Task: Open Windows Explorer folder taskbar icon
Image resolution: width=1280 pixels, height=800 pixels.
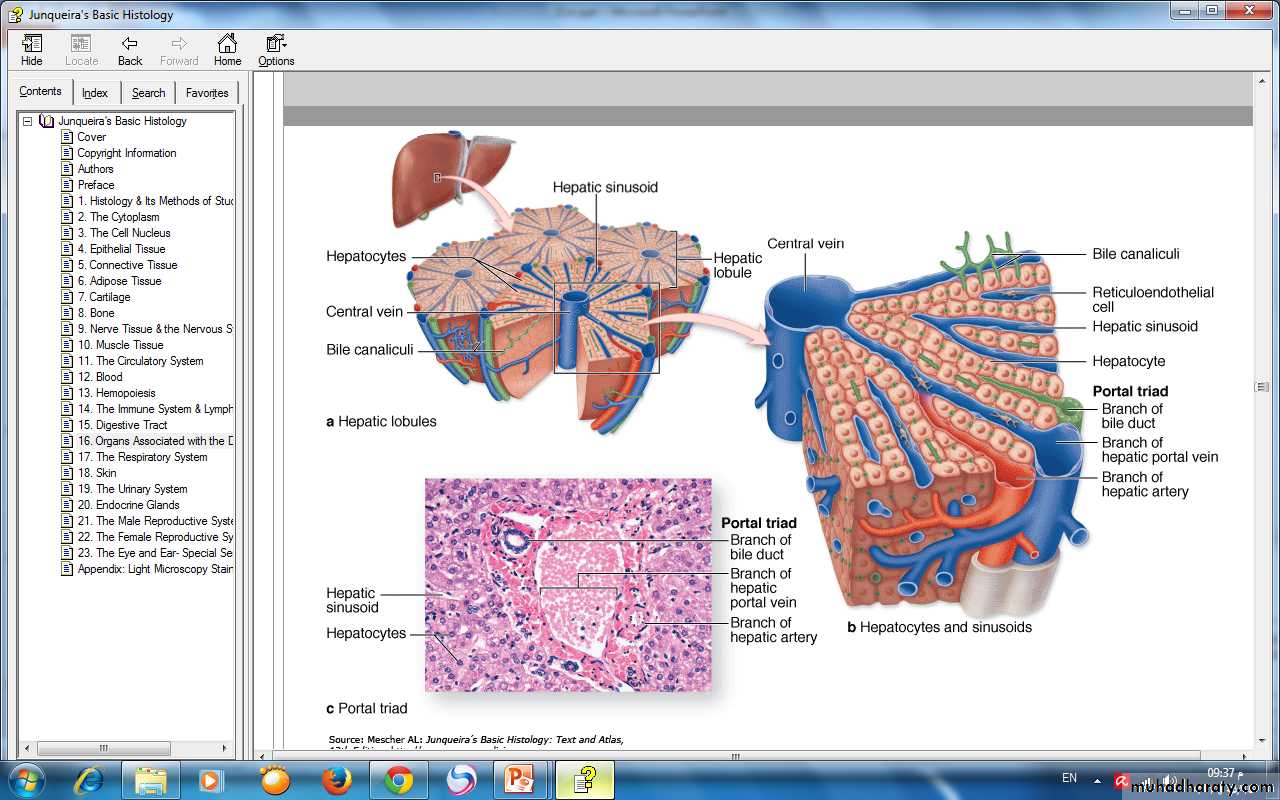Action: (x=151, y=779)
